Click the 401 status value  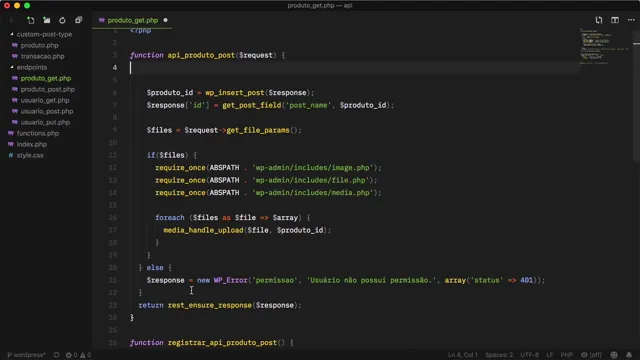[x=527, y=280]
